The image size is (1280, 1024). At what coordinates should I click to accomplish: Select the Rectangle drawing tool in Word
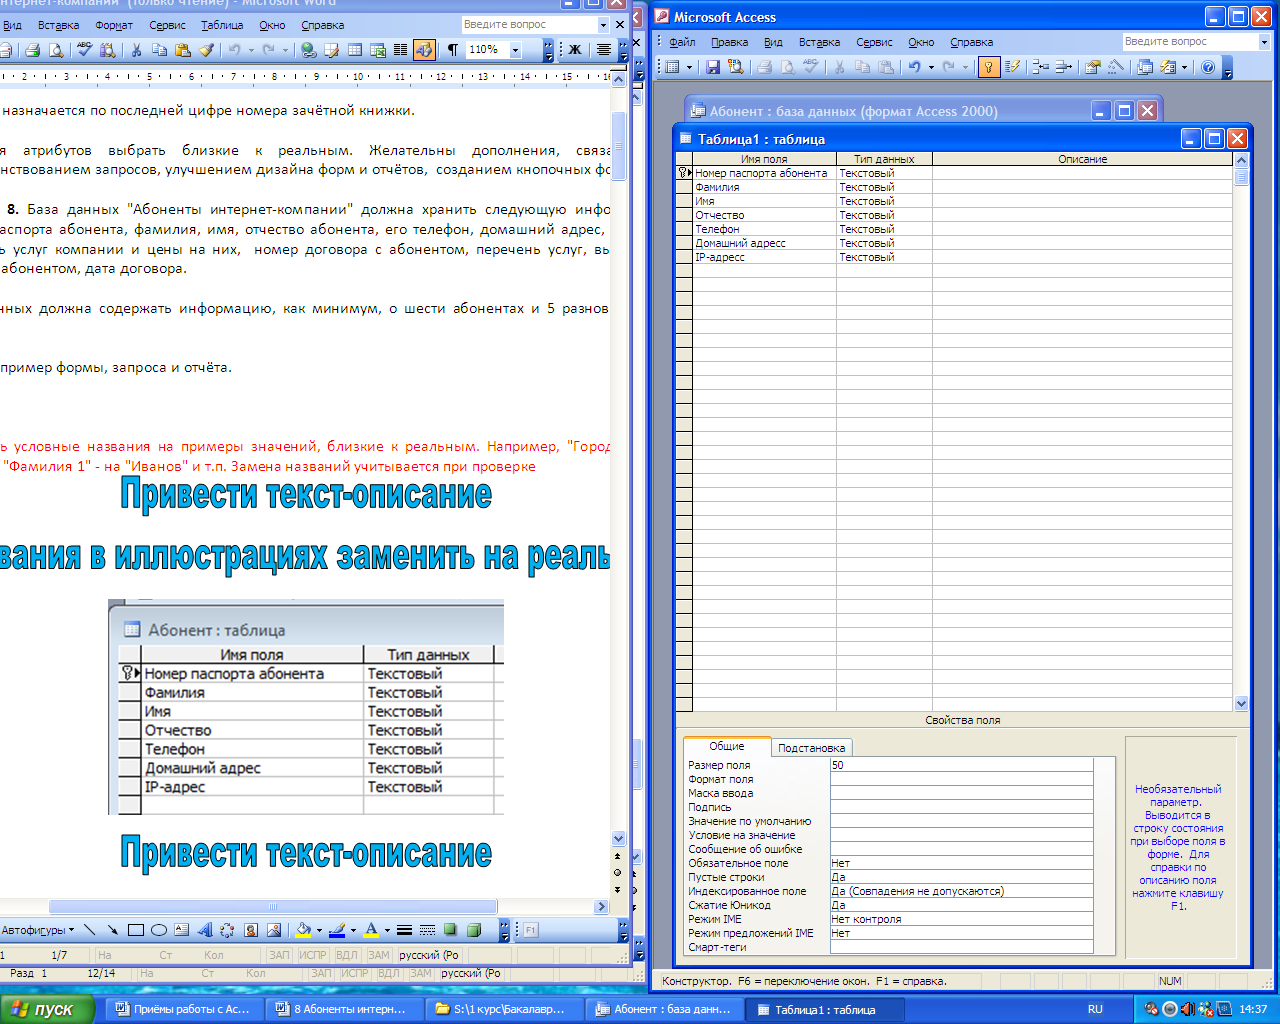[136, 930]
